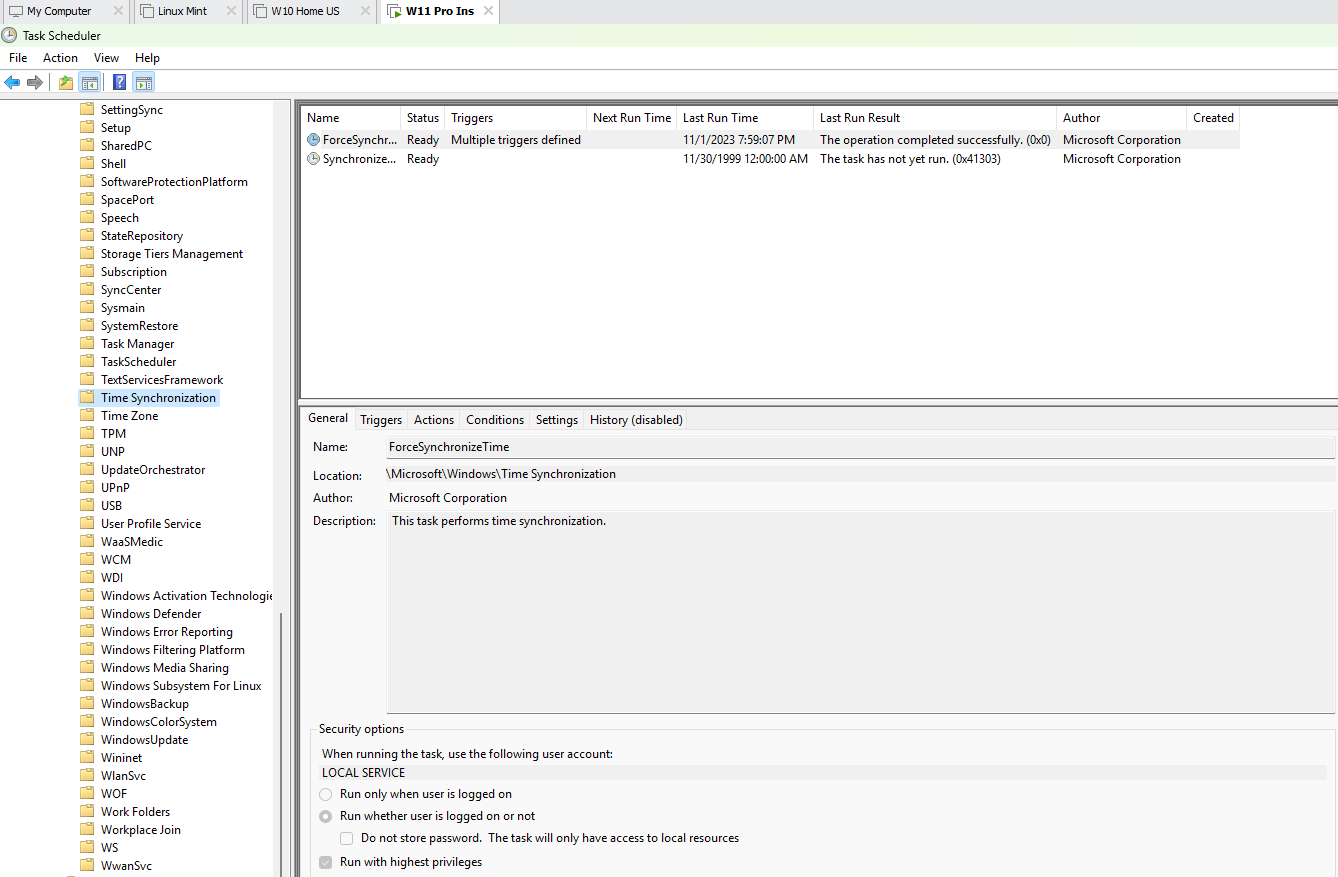Select the Time Zone tree folder
Image resolution: width=1338 pixels, height=877 pixels.
[129, 416]
